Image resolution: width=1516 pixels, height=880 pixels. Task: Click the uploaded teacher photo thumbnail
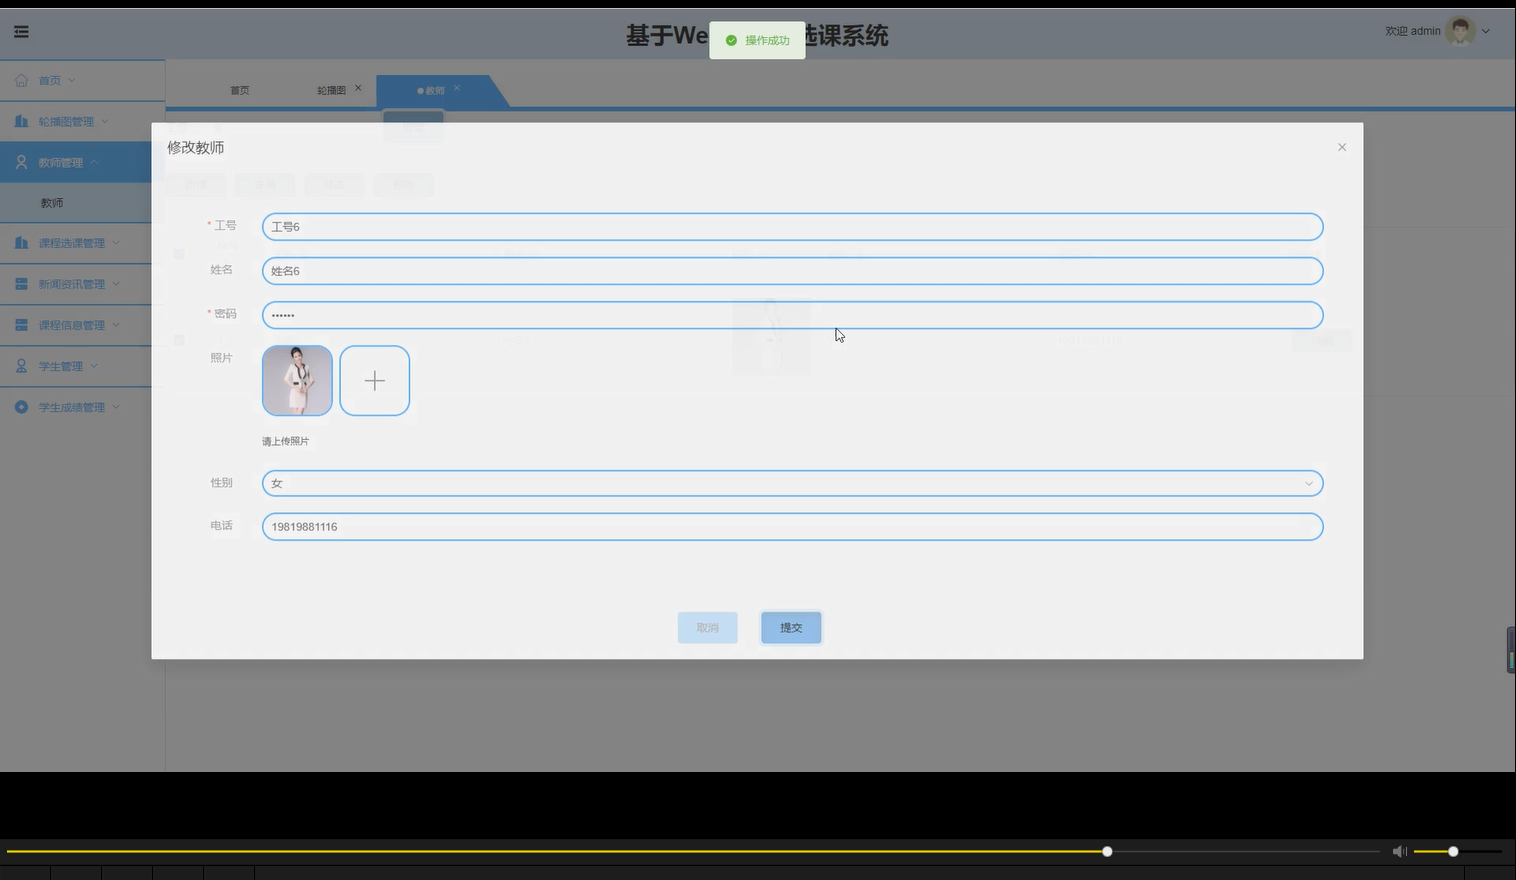click(x=296, y=380)
